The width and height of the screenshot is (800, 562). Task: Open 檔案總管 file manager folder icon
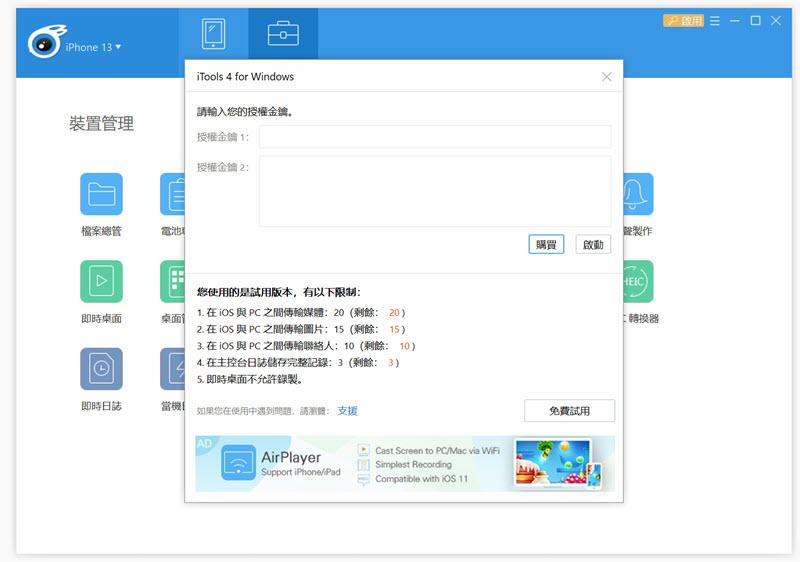pyautogui.click(x=102, y=194)
